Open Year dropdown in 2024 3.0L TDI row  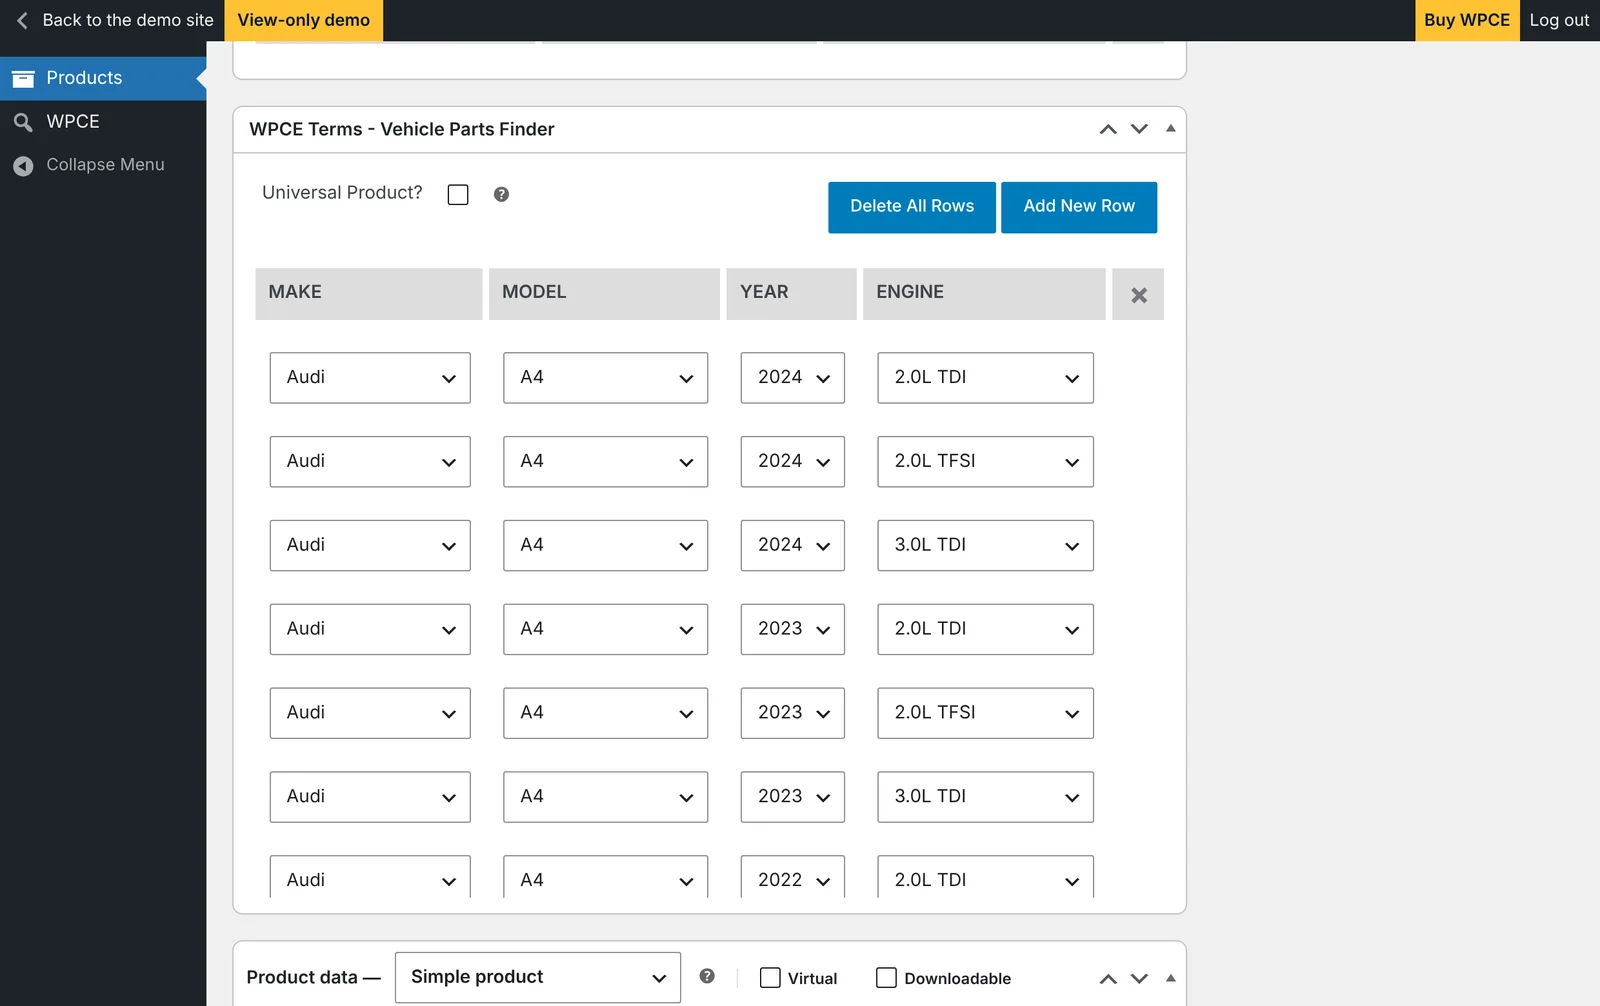tap(792, 546)
